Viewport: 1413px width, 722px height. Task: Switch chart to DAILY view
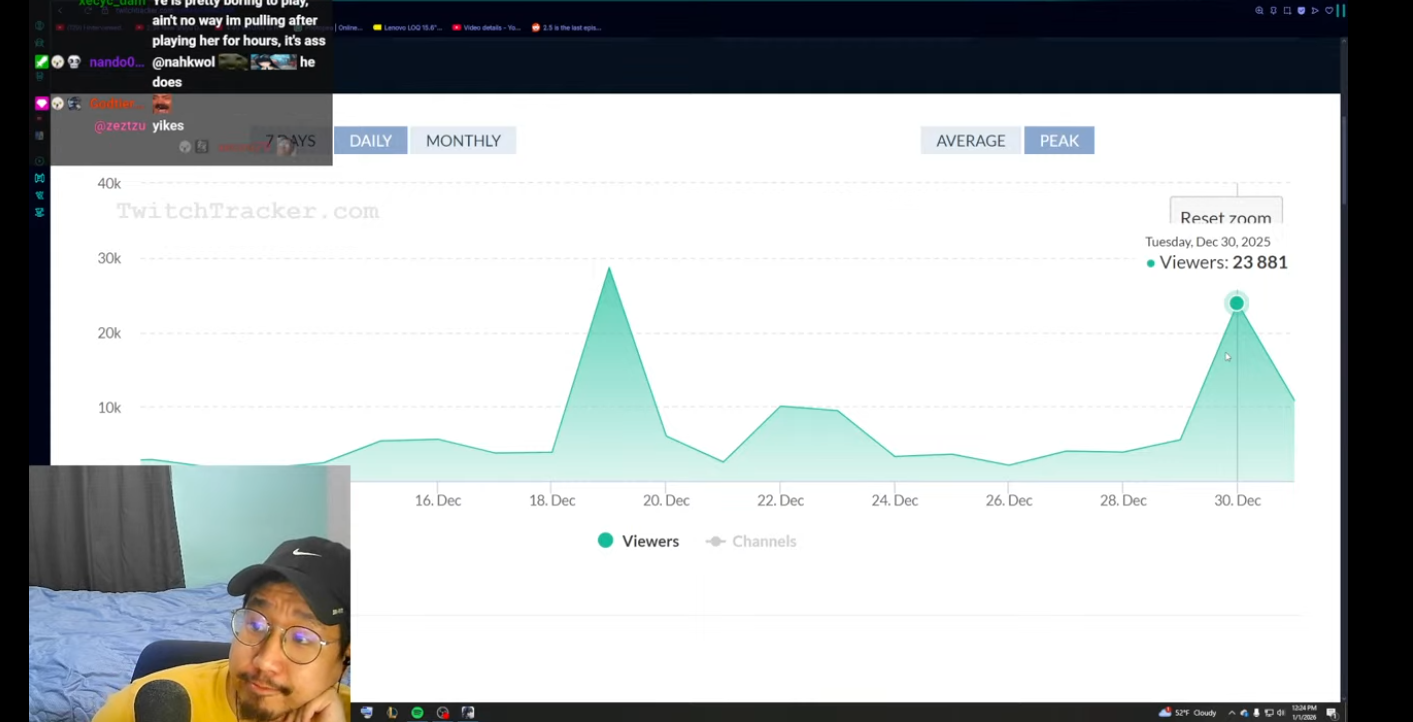(x=370, y=141)
